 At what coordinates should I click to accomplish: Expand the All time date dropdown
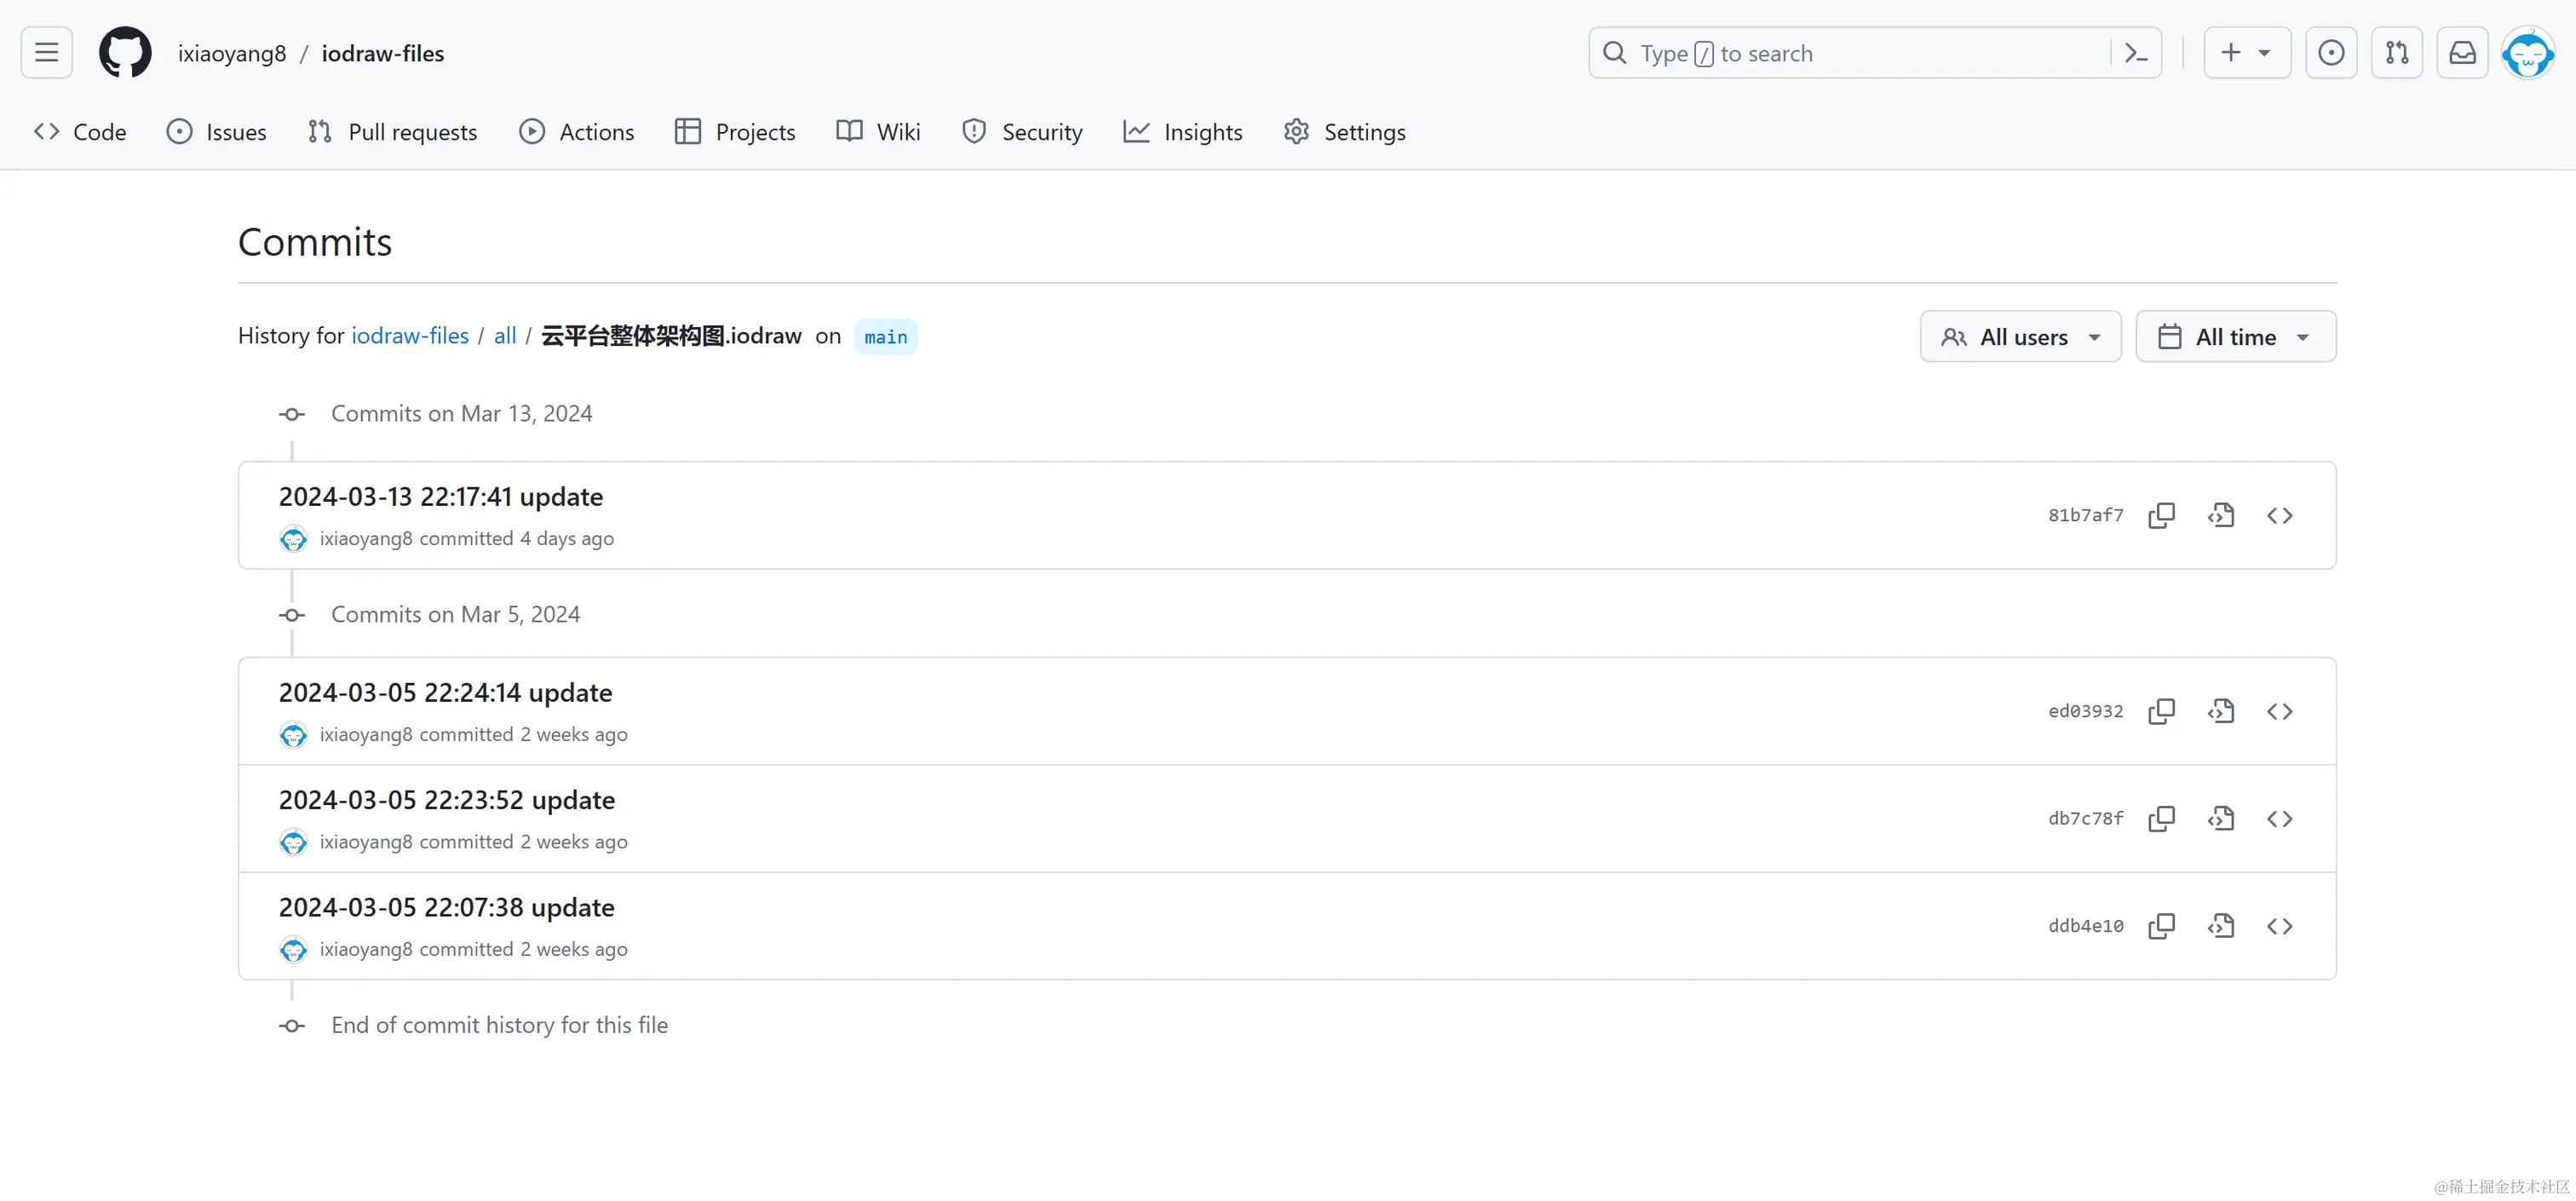[2235, 337]
